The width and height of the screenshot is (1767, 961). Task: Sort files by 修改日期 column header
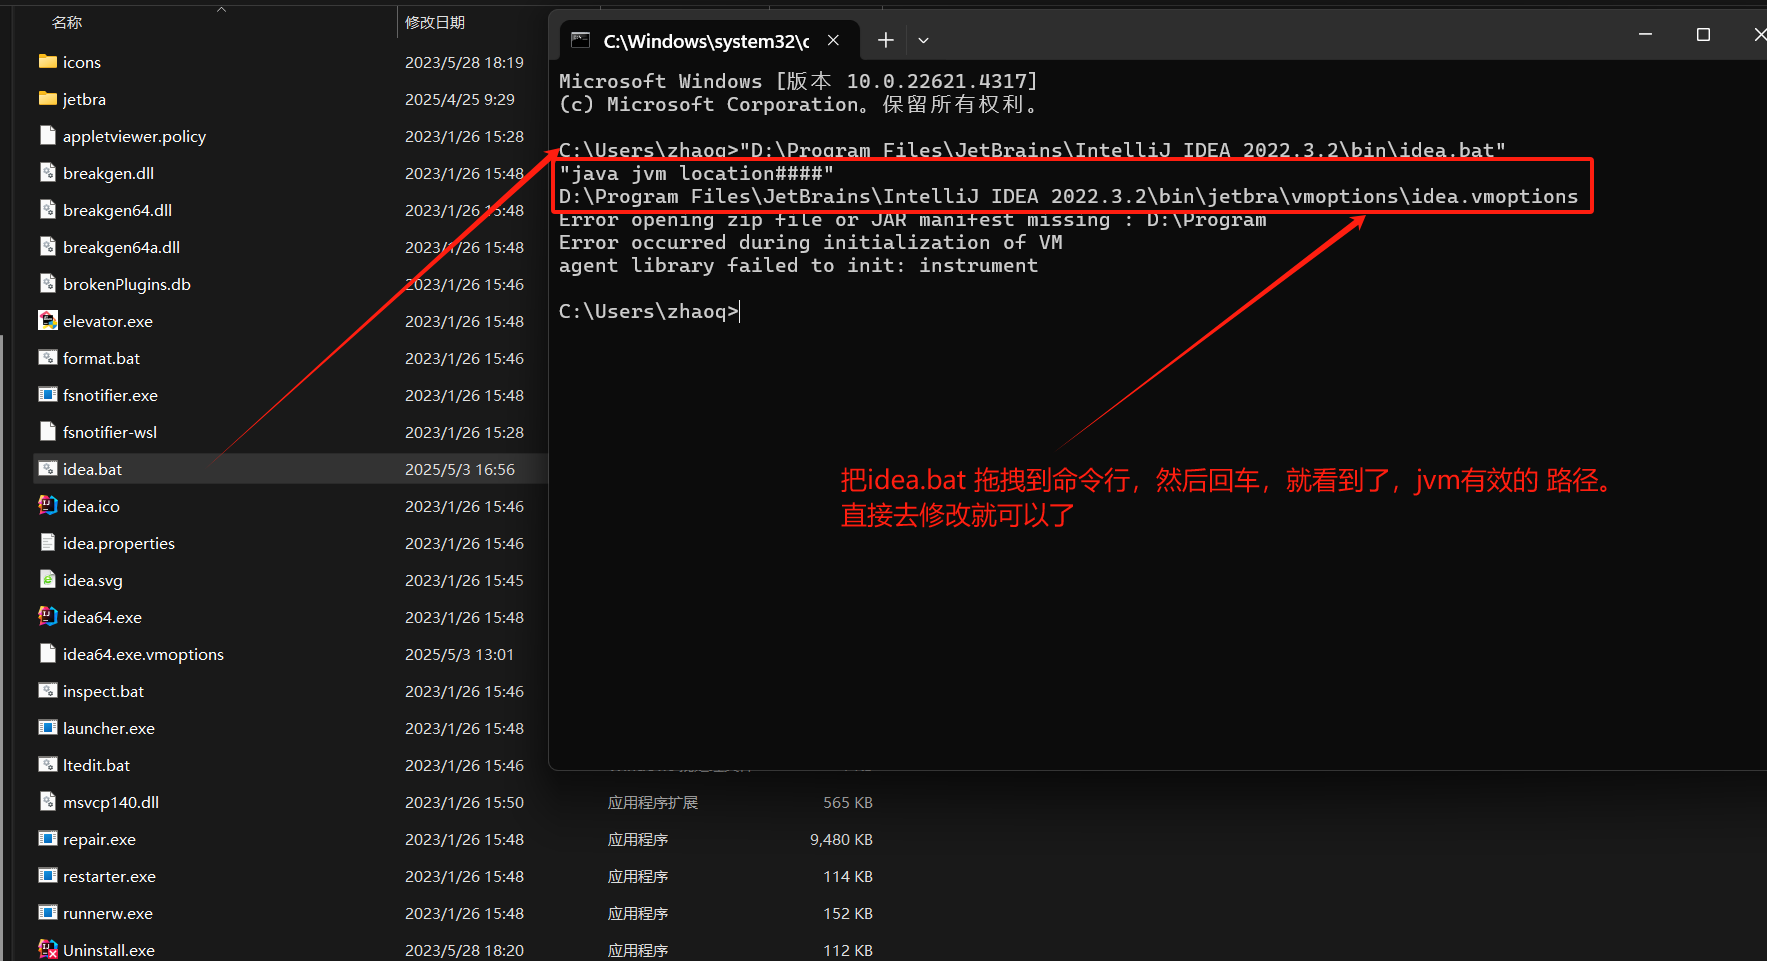pos(435,22)
